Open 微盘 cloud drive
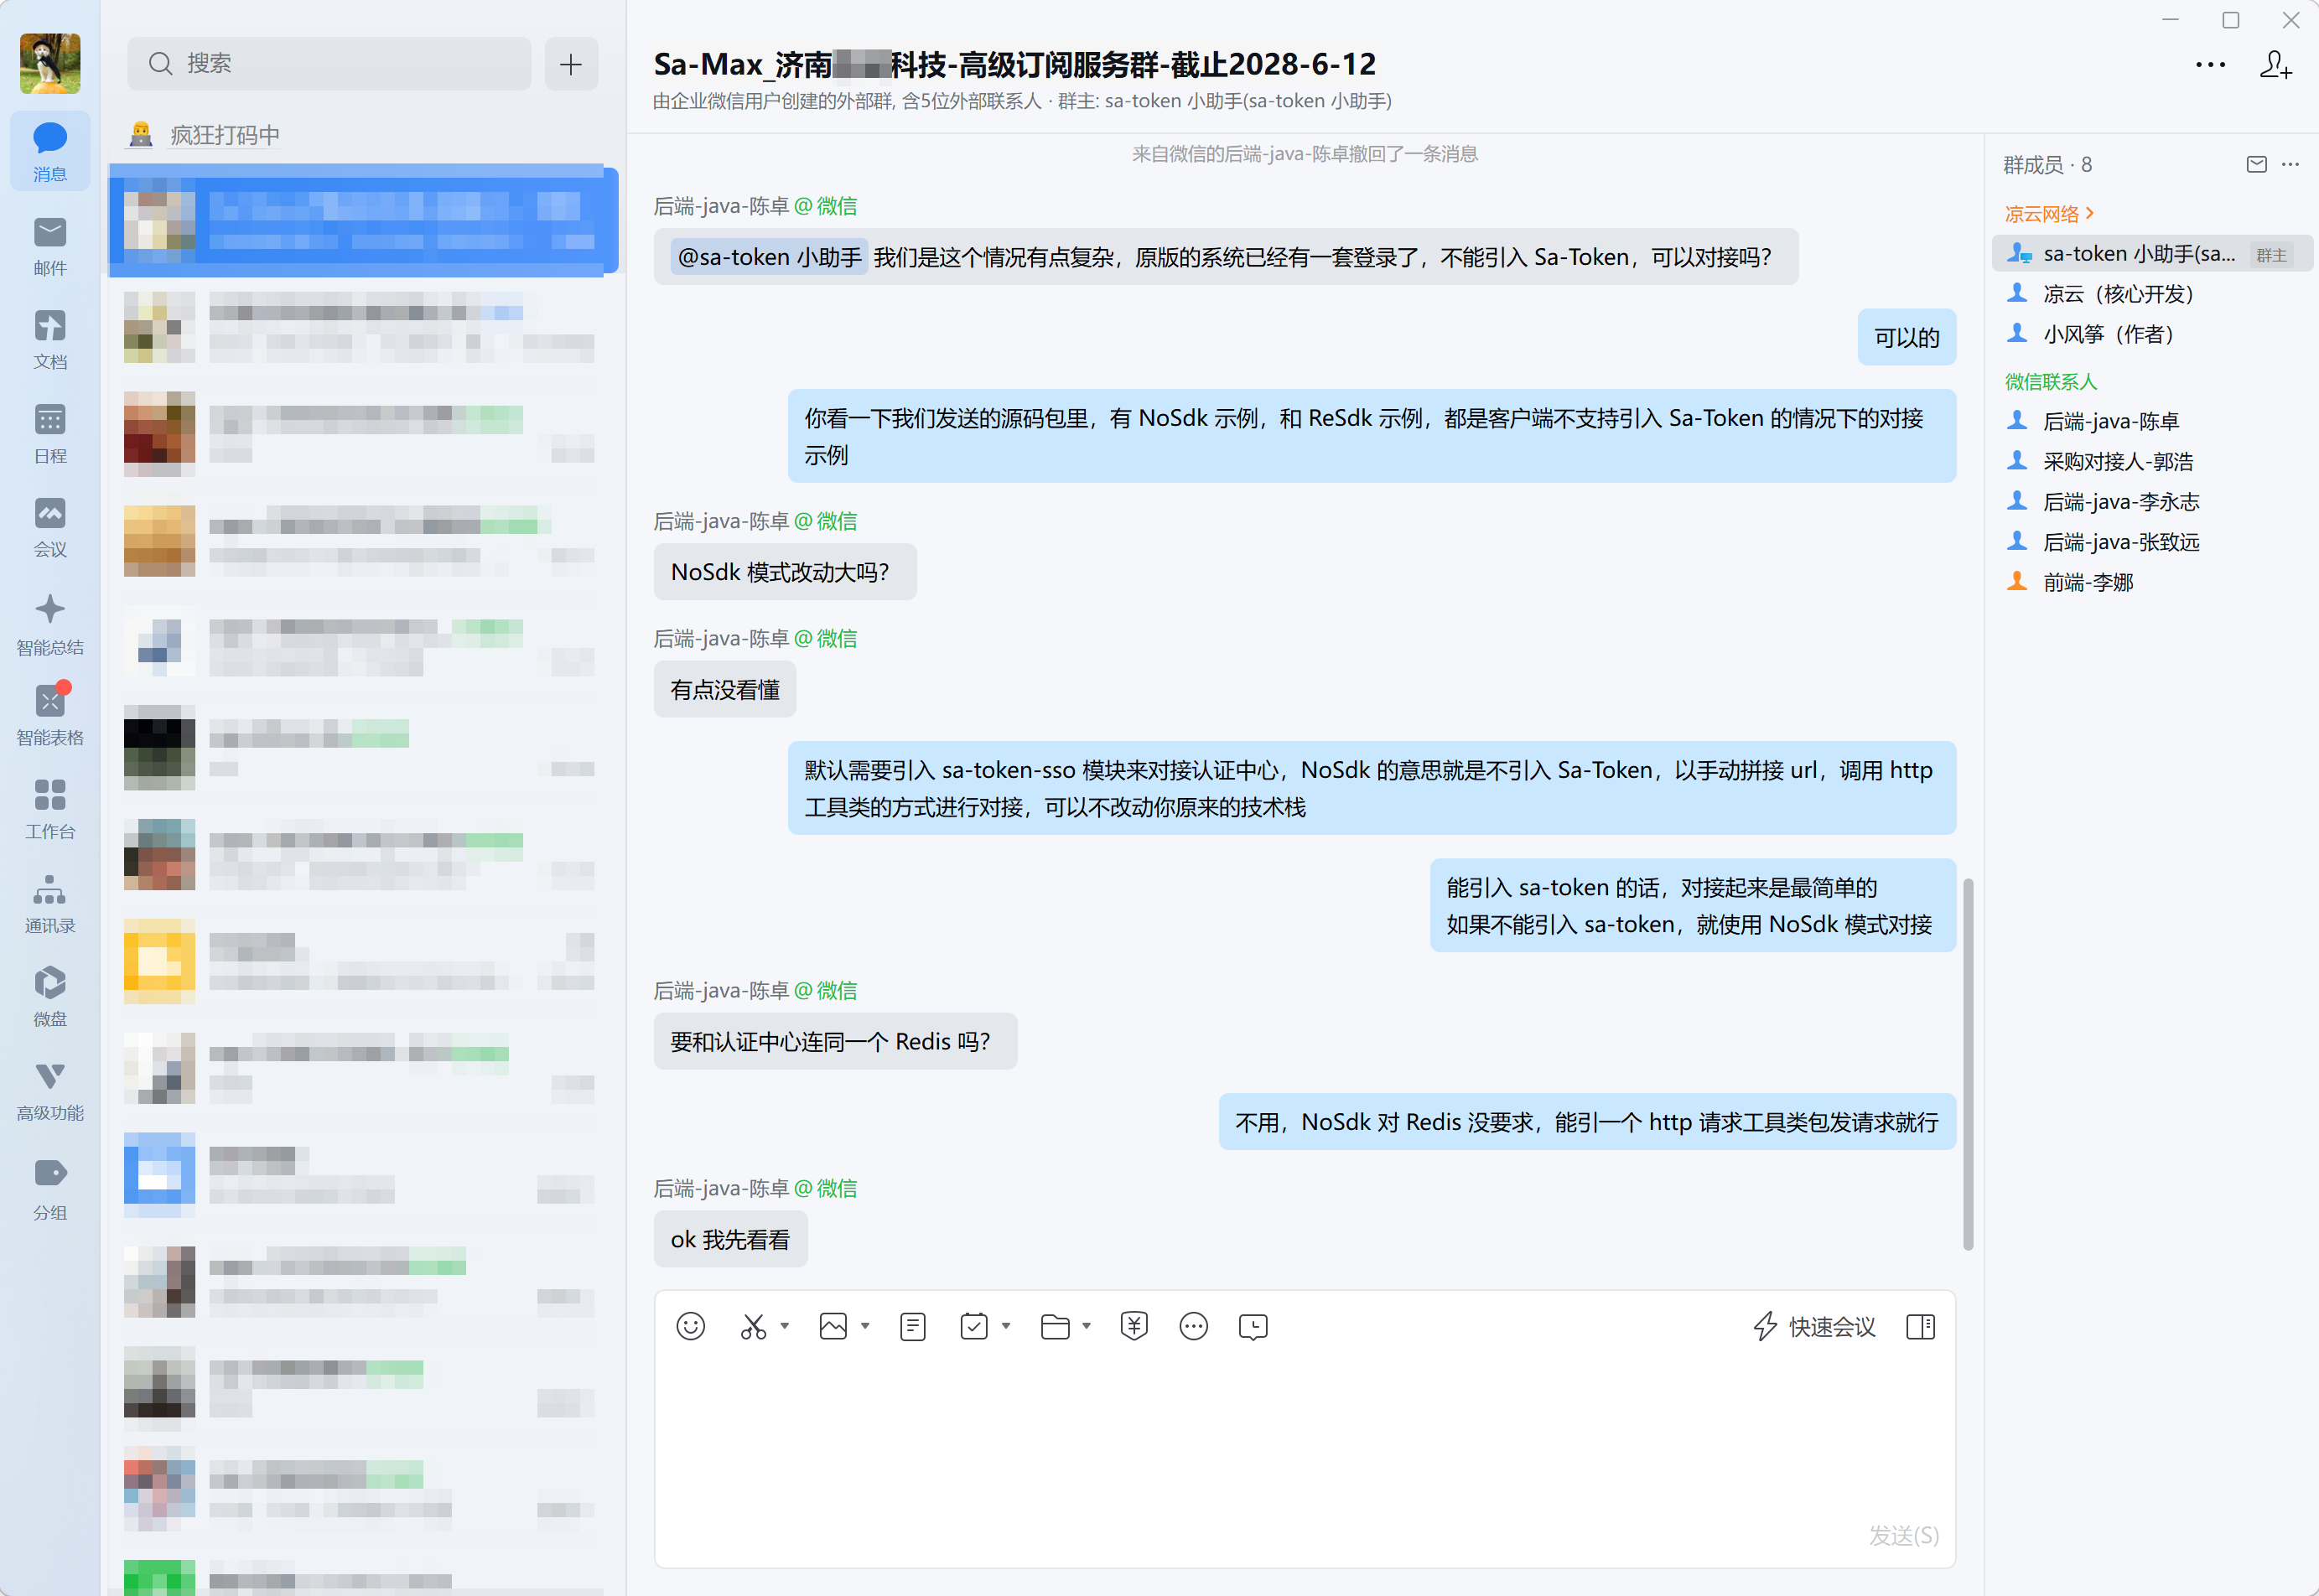The width and height of the screenshot is (2319, 1596). click(50, 997)
